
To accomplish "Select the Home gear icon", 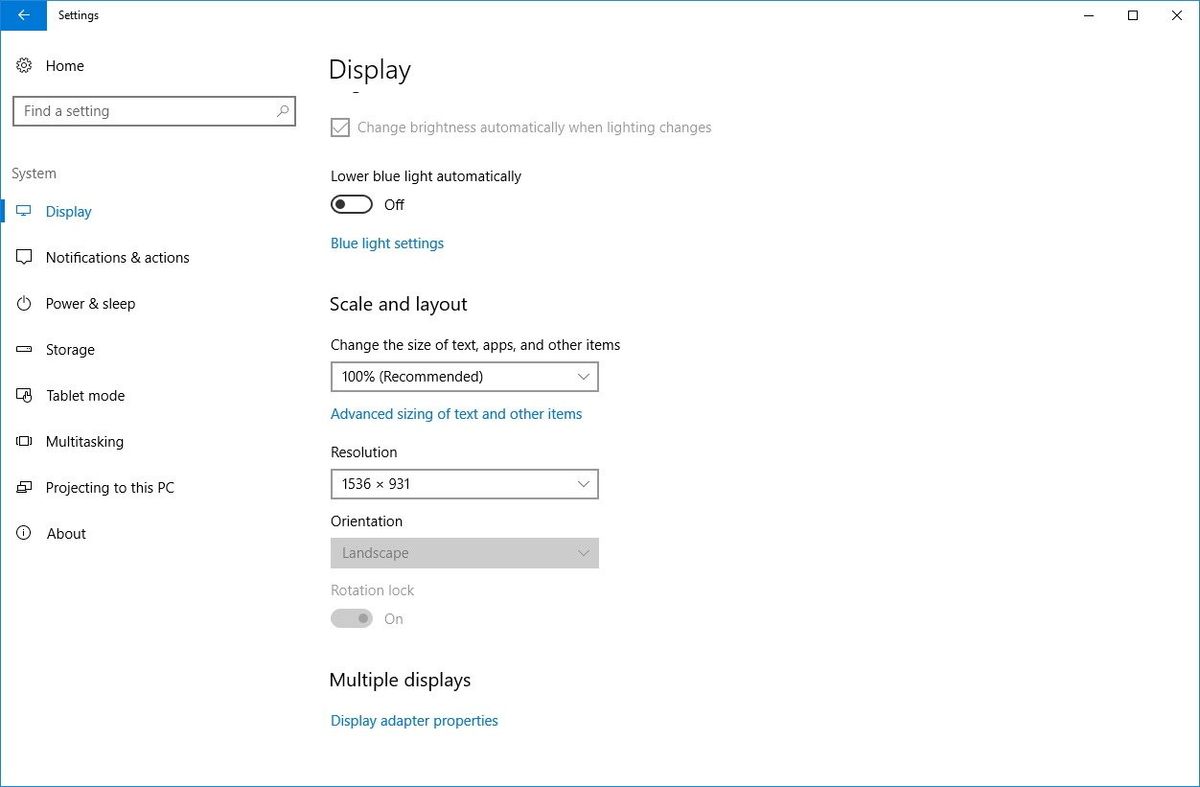I will point(24,65).
